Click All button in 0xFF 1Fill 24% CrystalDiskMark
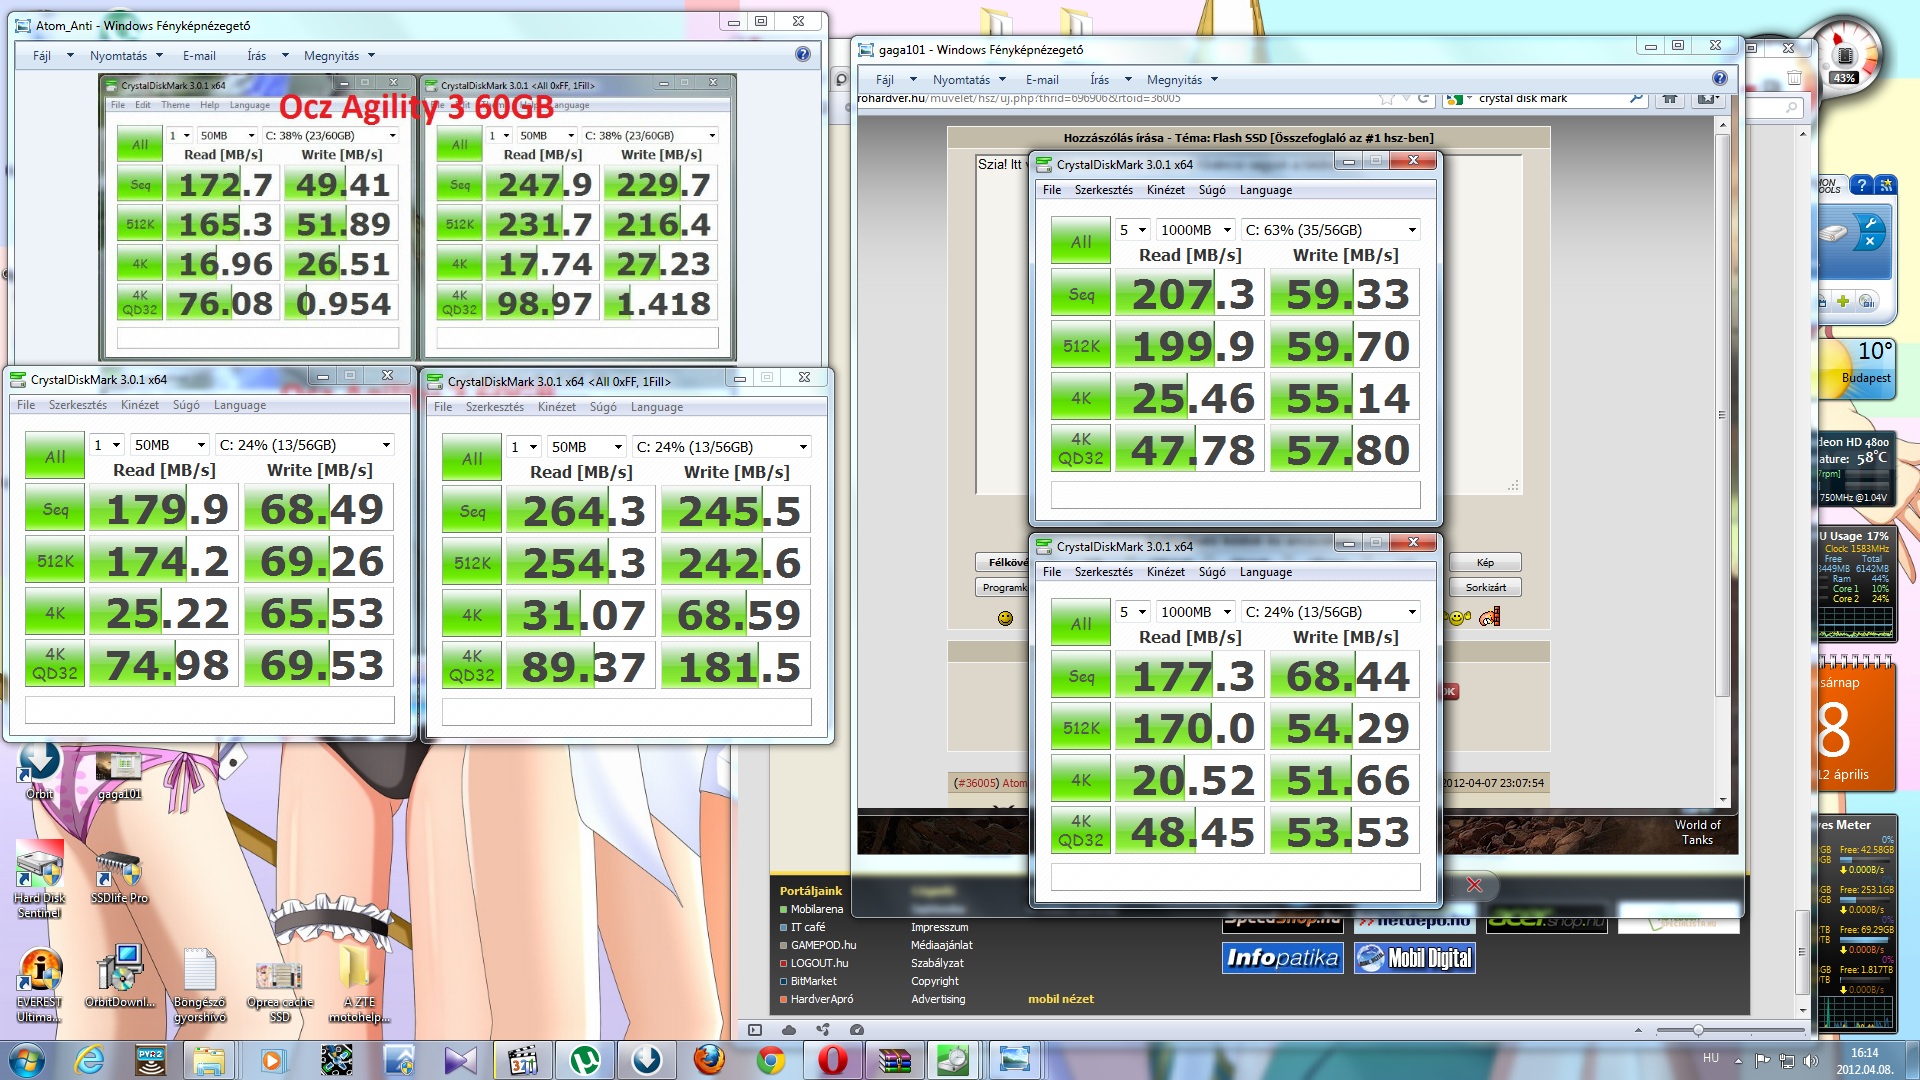This screenshot has height=1080, width=1920. coord(472,459)
